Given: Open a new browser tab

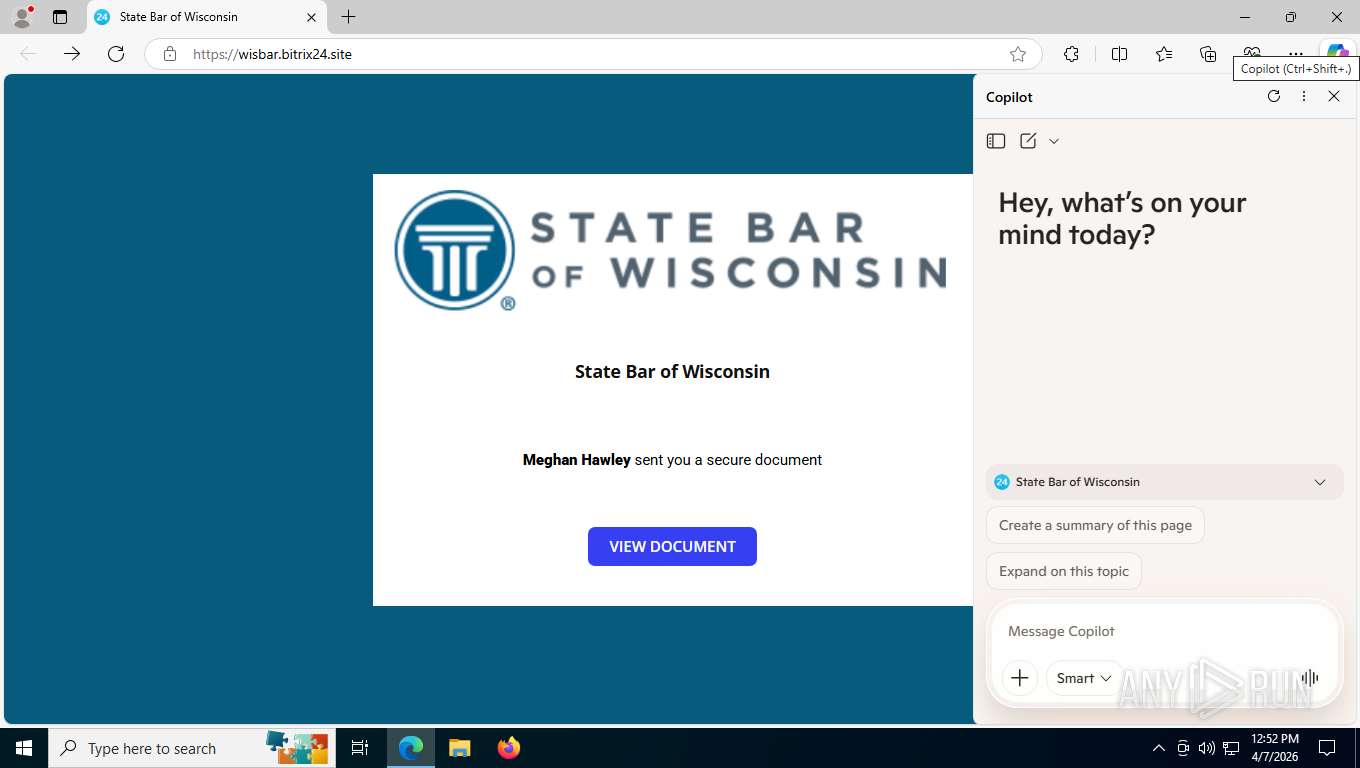Looking at the screenshot, I should click(348, 17).
